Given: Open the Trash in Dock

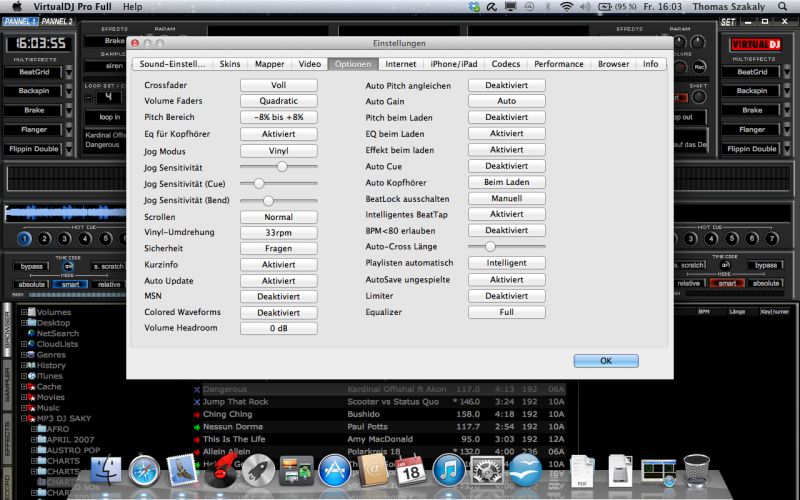Looking at the screenshot, I should 696,470.
